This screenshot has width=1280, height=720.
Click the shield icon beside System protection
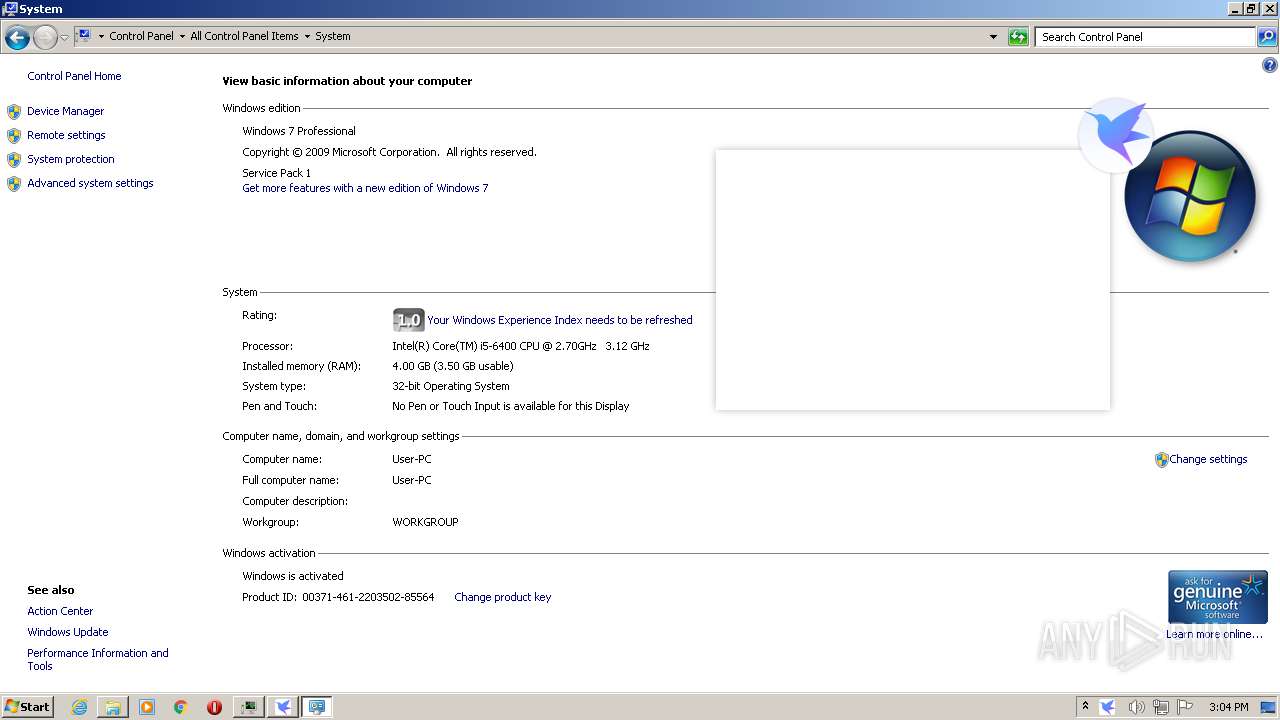(14, 160)
